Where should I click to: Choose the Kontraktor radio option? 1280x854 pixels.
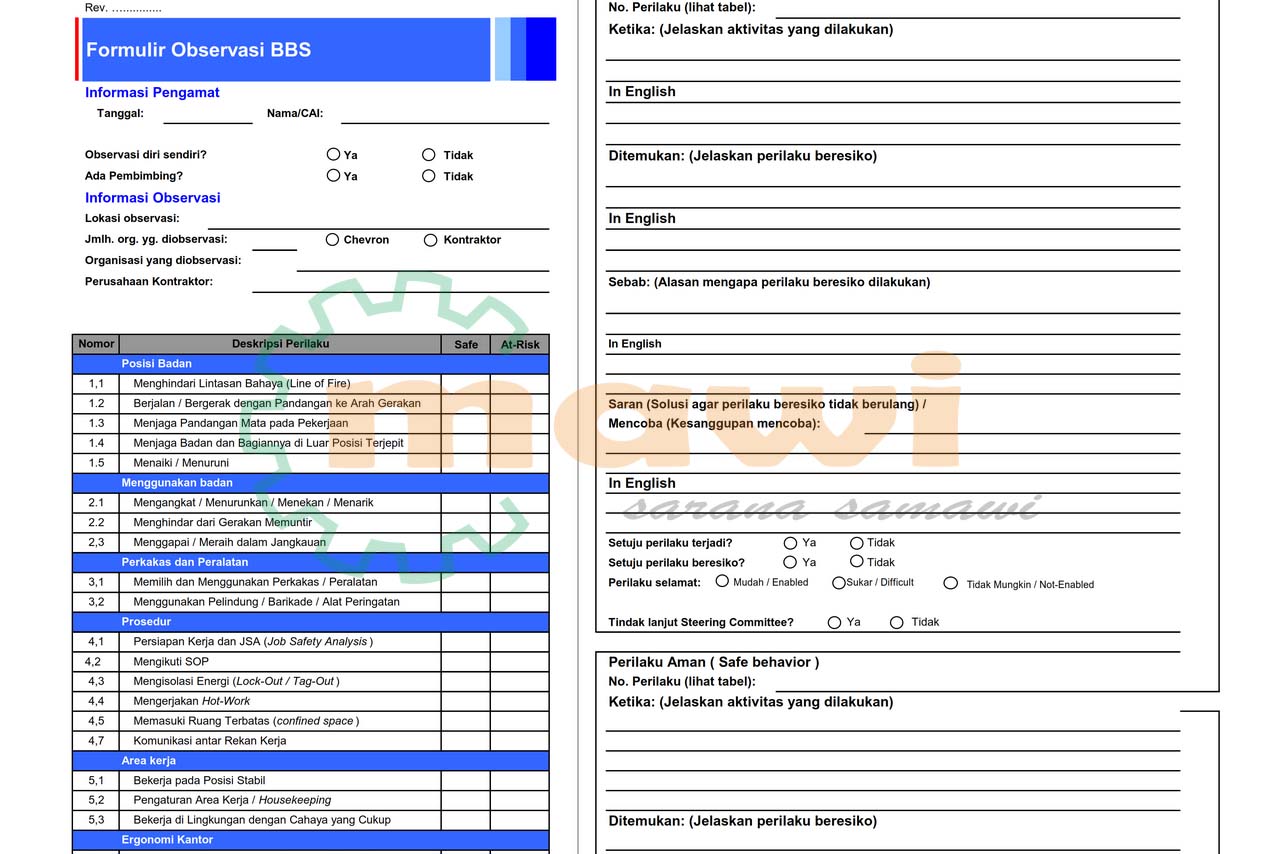coord(431,240)
